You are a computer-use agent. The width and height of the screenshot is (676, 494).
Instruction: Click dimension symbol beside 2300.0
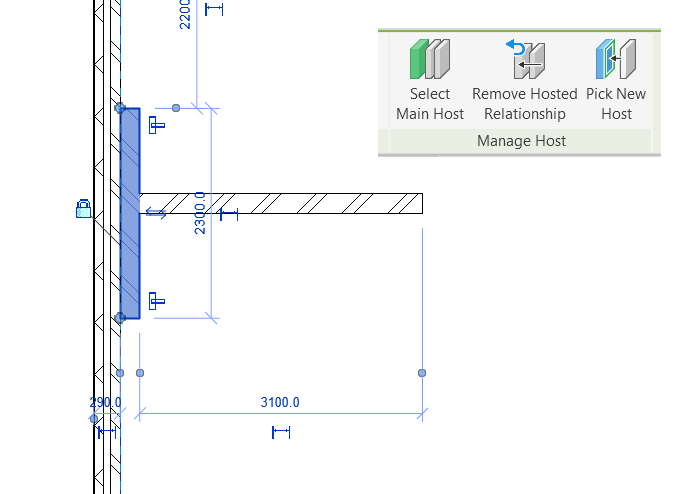coord(229,214)
